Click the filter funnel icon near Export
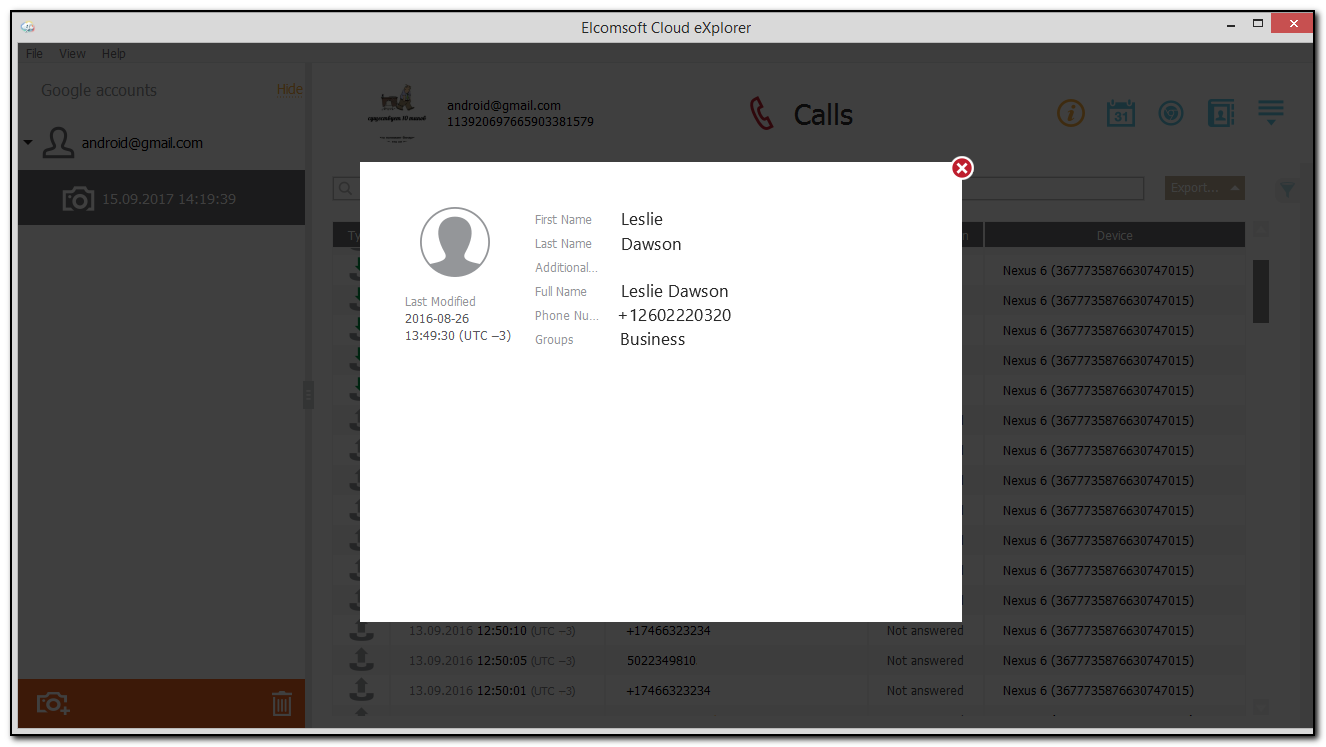 1287,188
